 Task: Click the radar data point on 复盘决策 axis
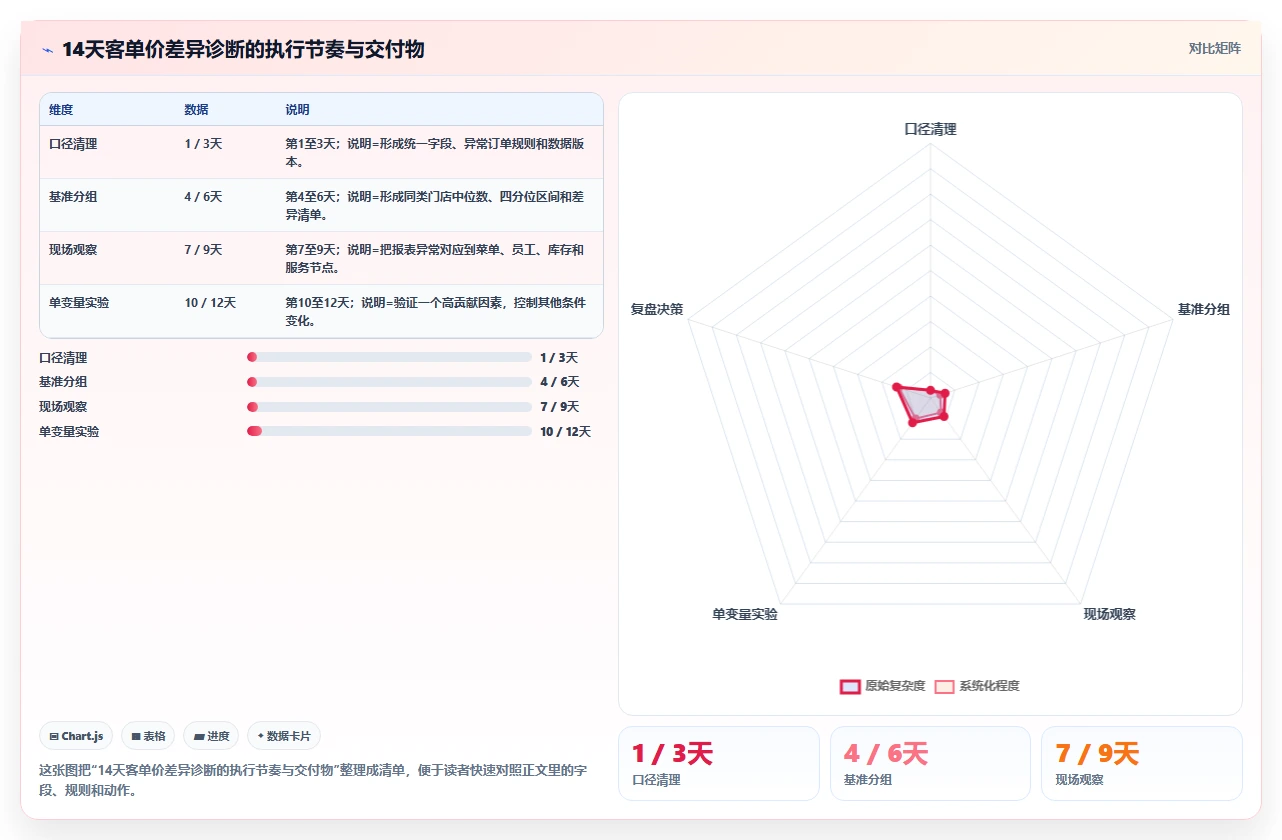(897, 387)
